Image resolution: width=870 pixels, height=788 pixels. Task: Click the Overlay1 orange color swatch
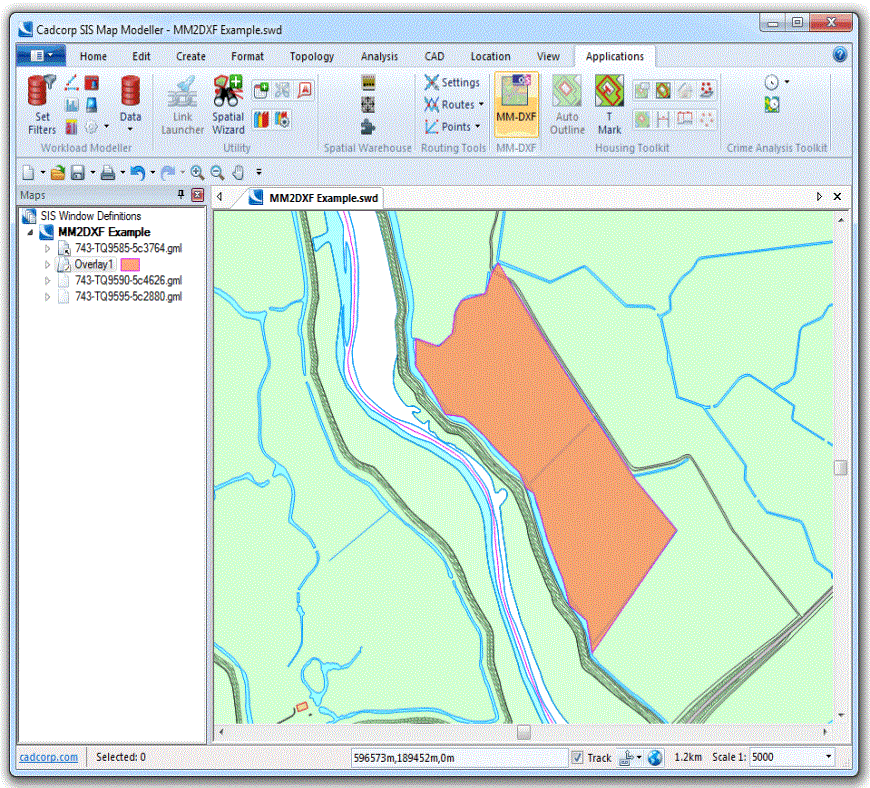(130, 265)
